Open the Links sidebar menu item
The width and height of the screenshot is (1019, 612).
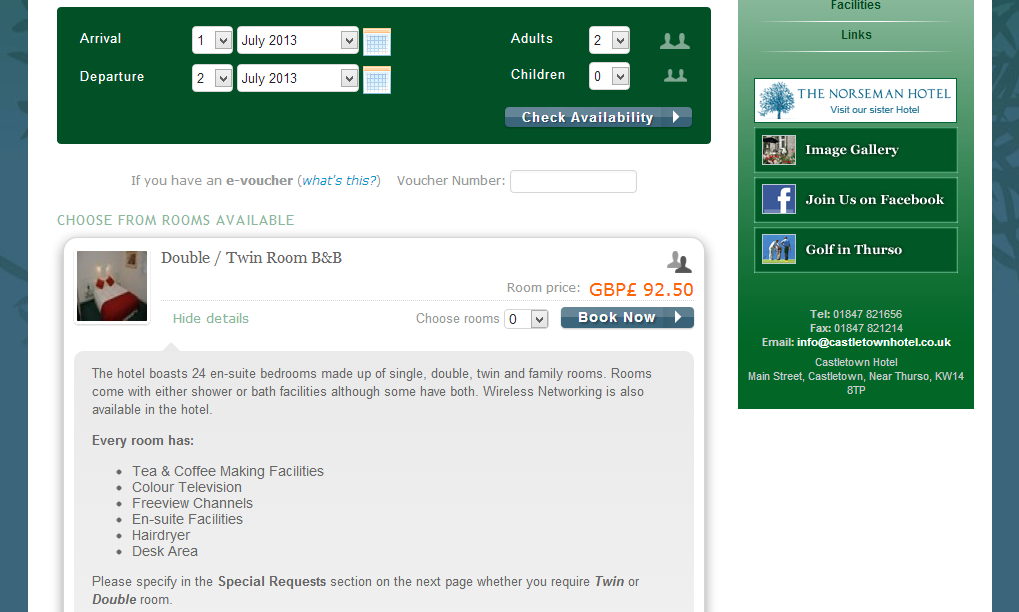pos(856,35)
